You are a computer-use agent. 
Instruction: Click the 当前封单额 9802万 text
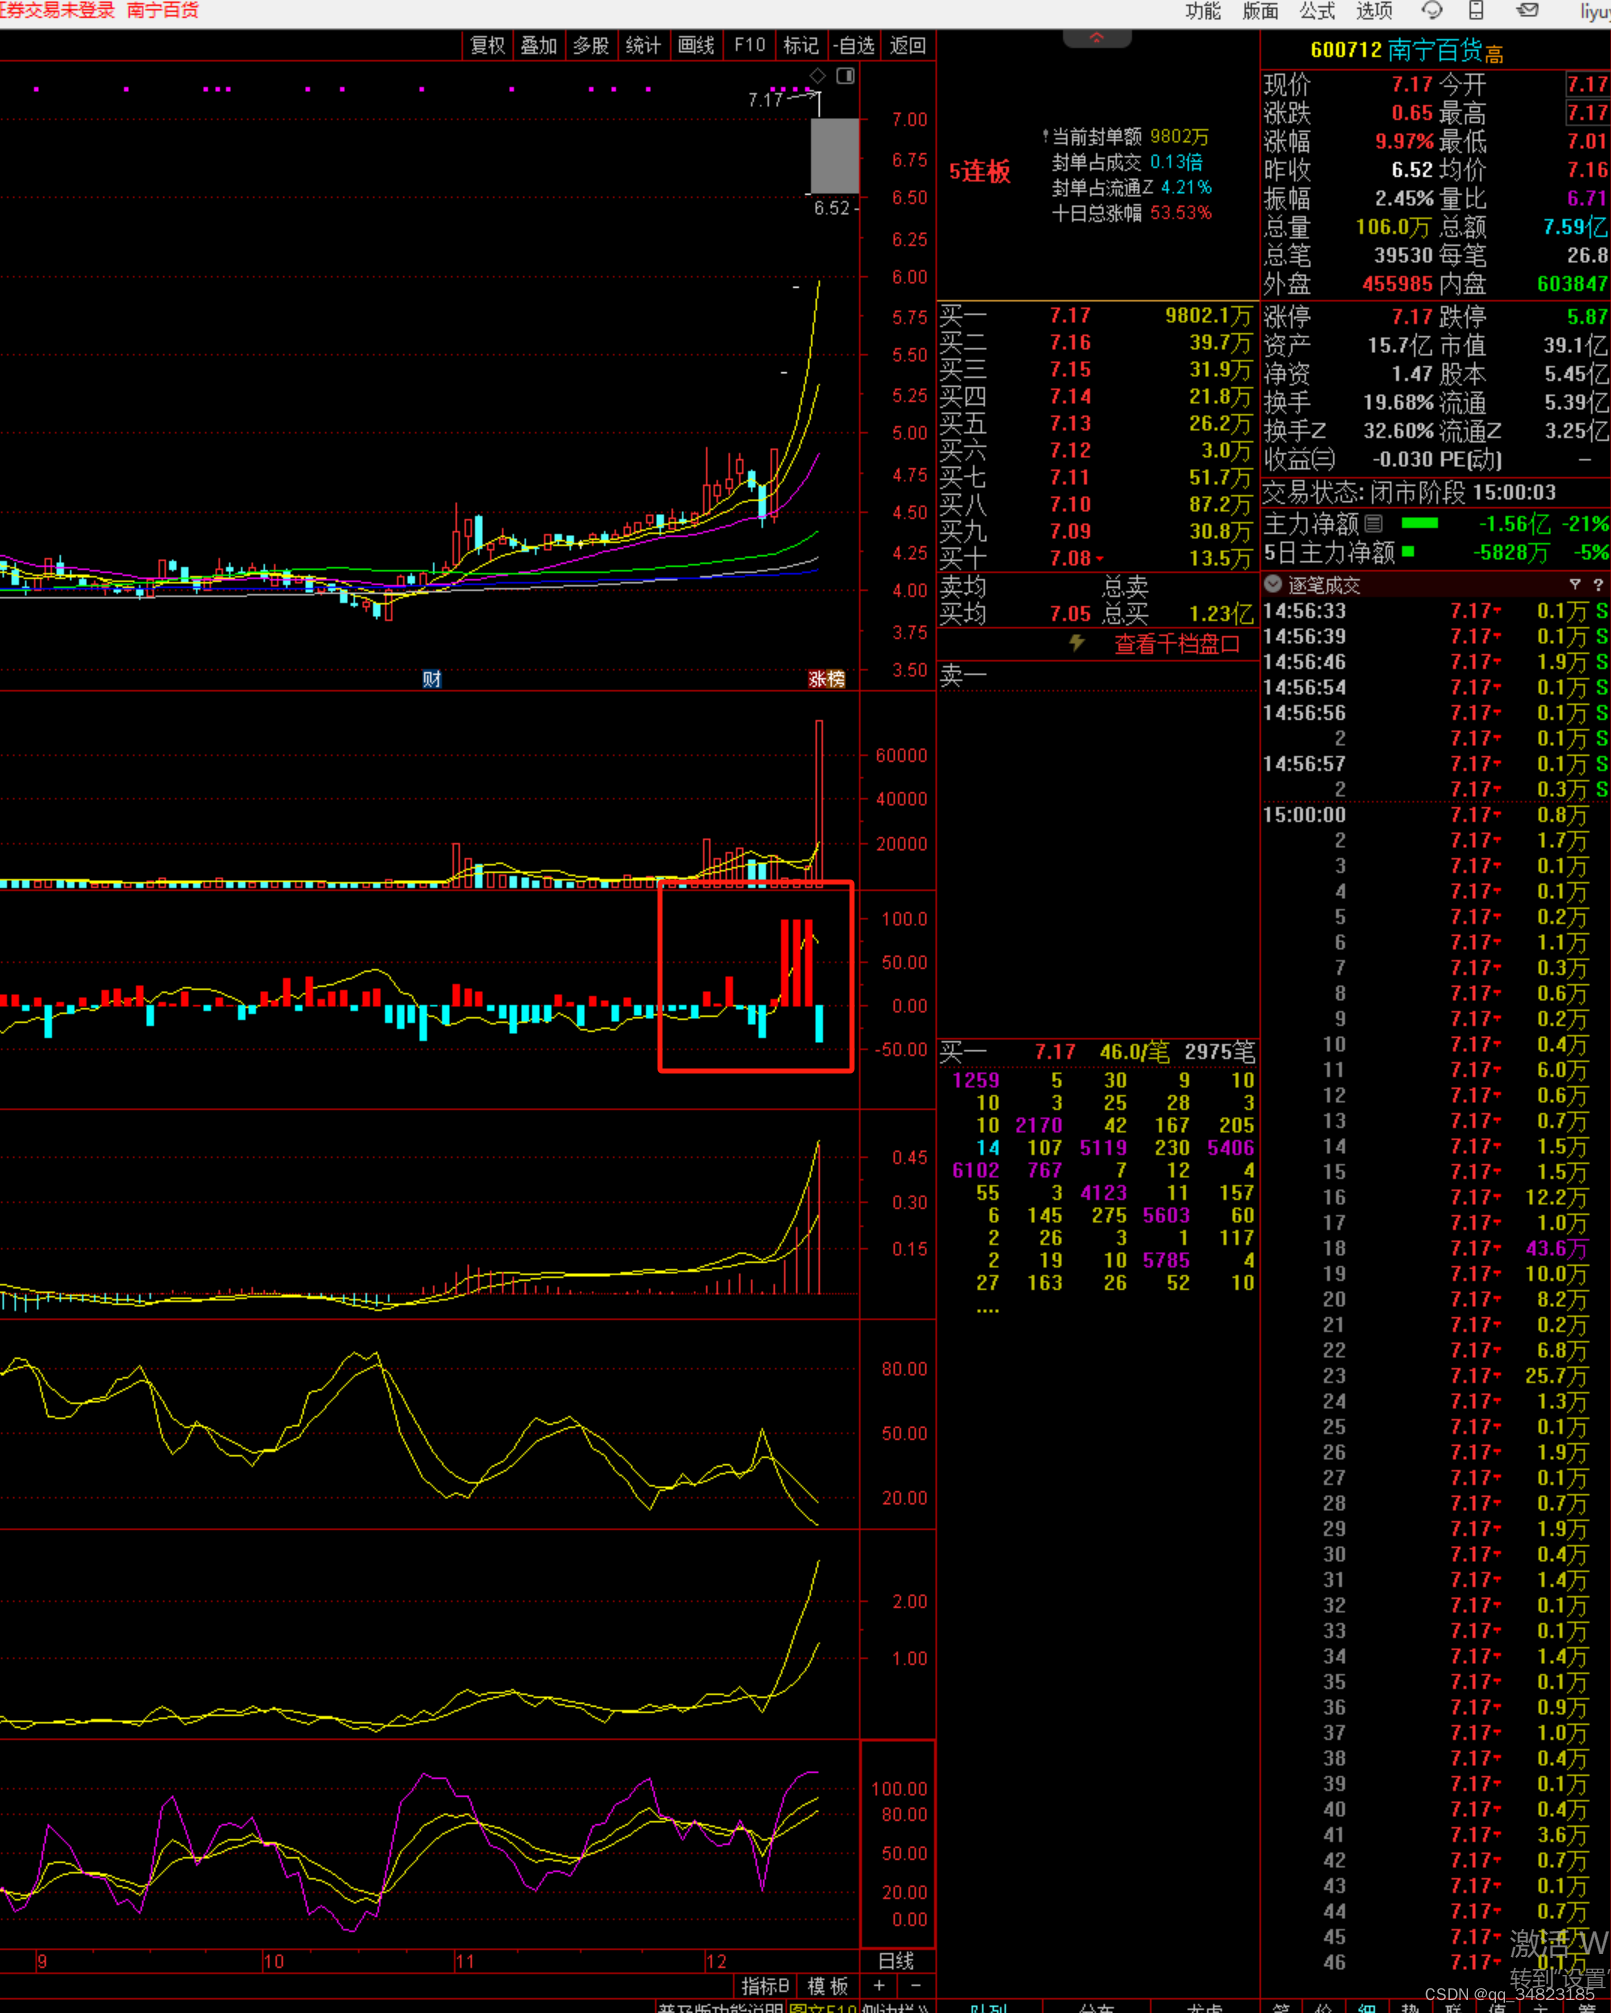(1129, 136)
